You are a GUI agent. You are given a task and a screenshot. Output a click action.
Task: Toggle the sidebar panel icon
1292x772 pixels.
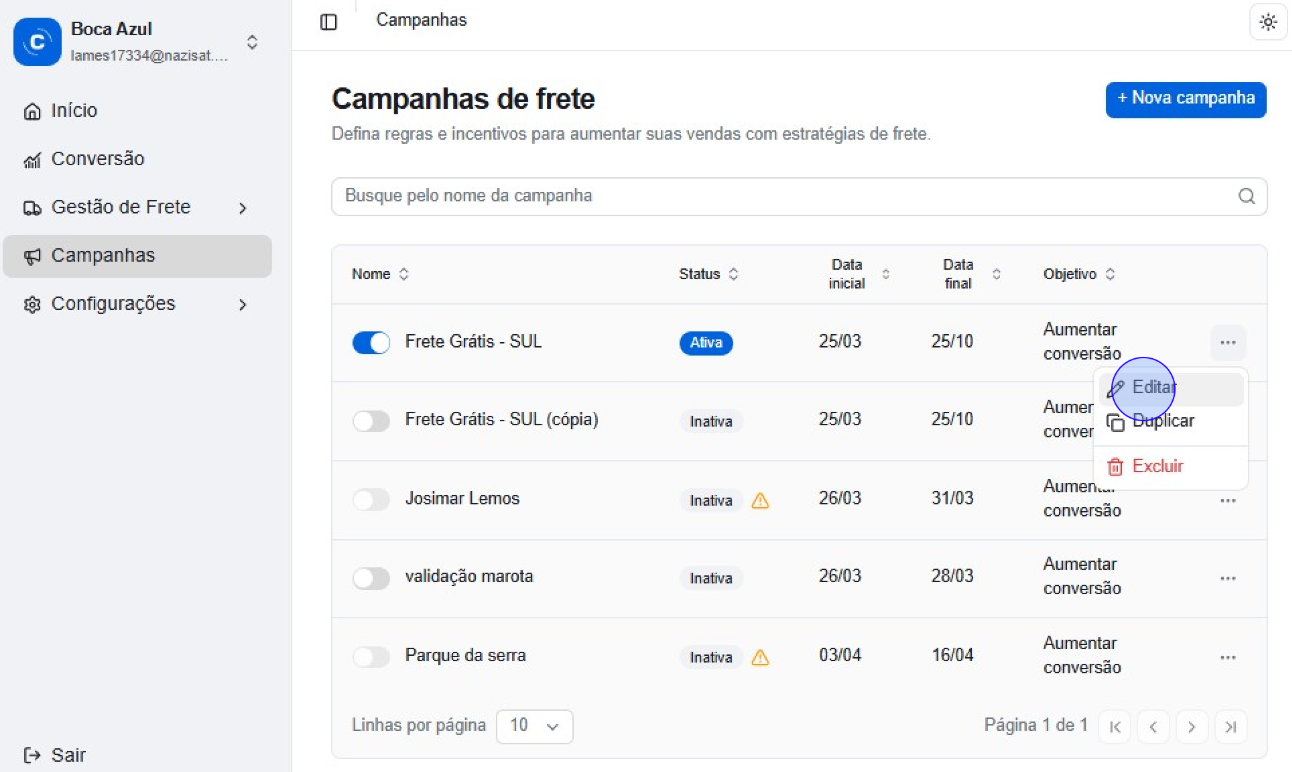coord(328,21)
